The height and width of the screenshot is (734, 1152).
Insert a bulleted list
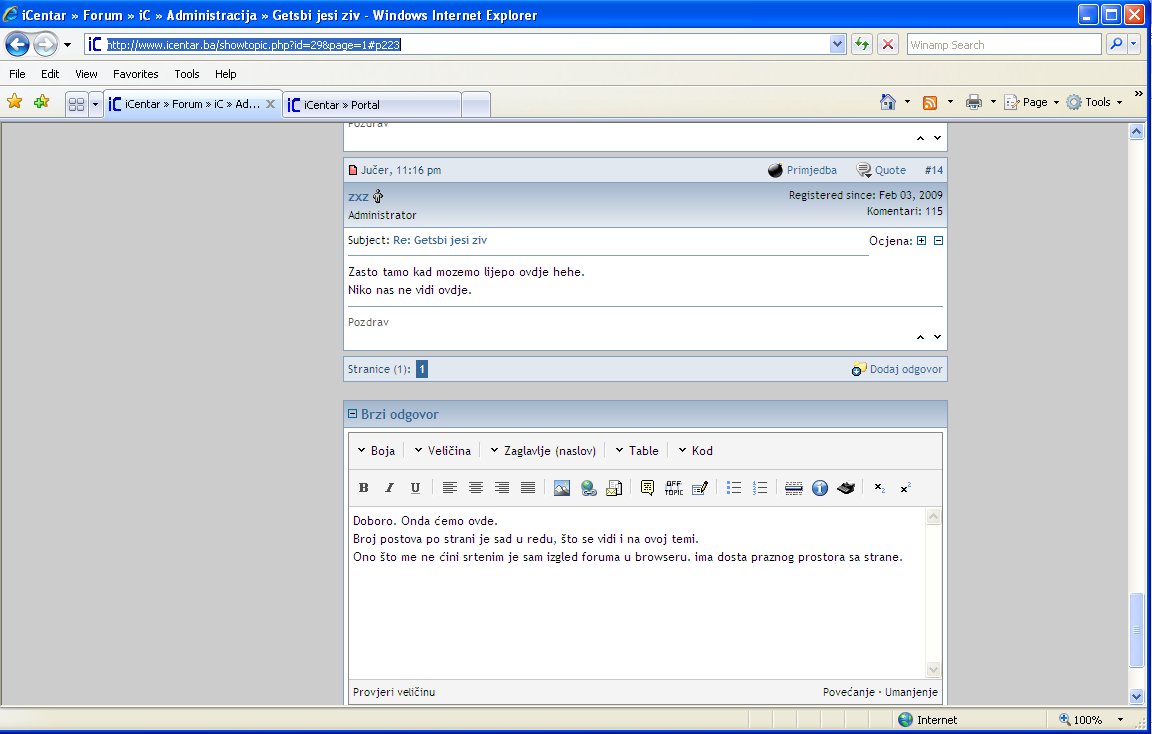(x=734, y=488)
